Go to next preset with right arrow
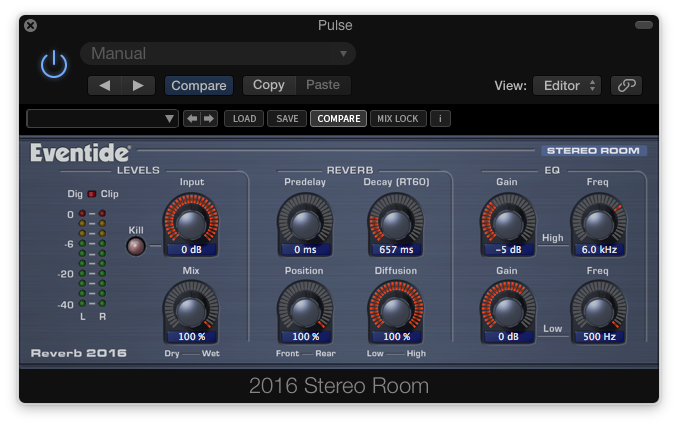 click(x=138, y=85)
